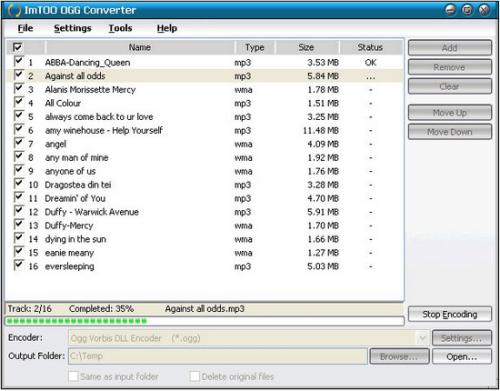Select the Alanis Morissette Mercy row
Viewport: 500px width, 391px height.
point(204,90)
